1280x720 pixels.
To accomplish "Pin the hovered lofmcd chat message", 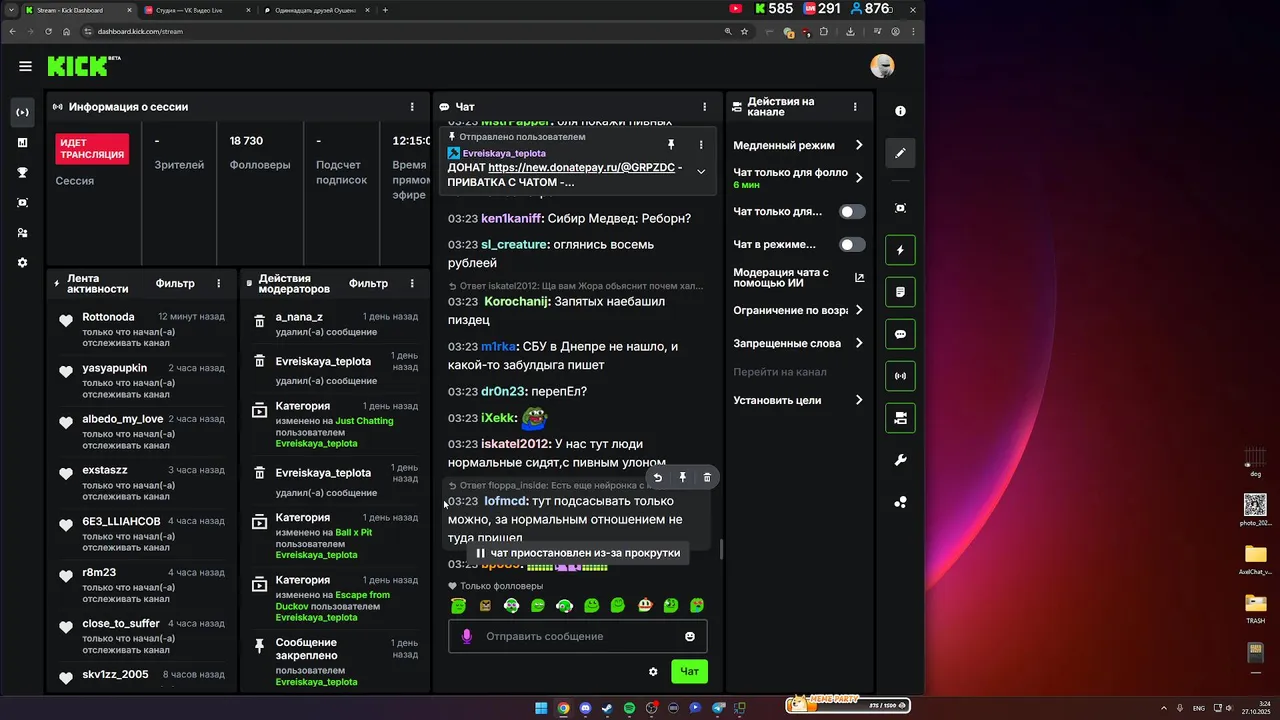I will pyautogui.click(x=682, y=478).
